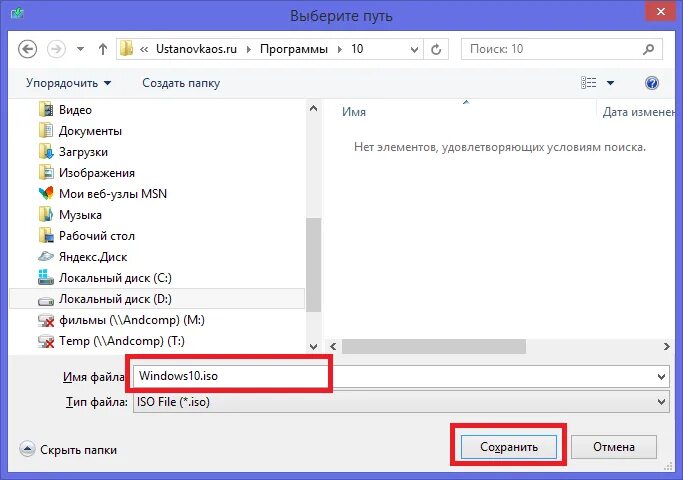
Task: Open the recent locations dropdown arrow
Action: 81,49
